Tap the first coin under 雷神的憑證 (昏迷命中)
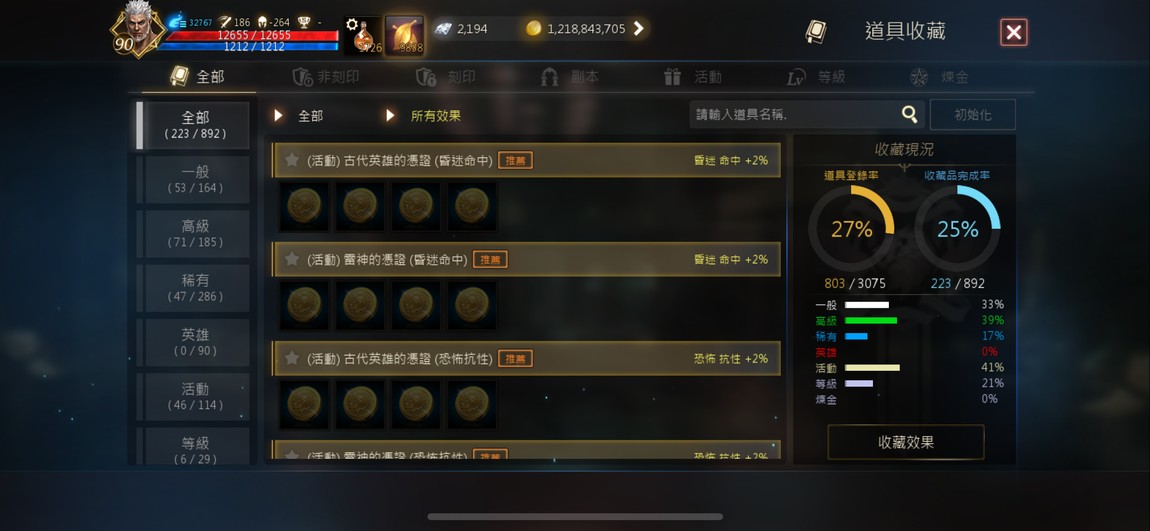The height and width of the screenshot is (531, 1150). 304,305
